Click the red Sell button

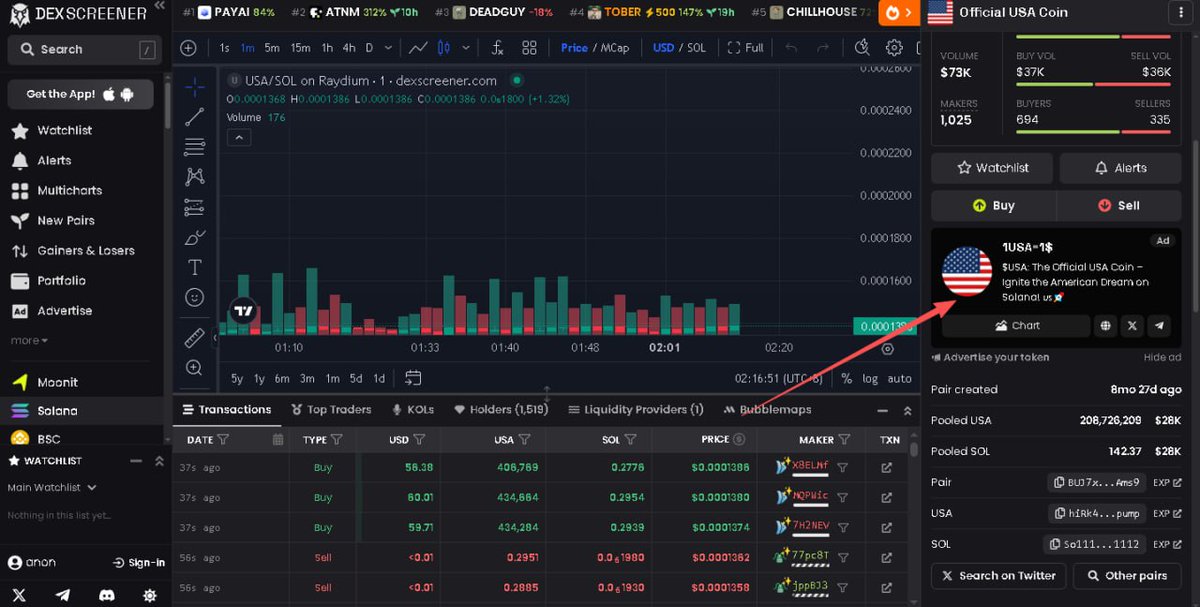click(x=1118, y=205)
